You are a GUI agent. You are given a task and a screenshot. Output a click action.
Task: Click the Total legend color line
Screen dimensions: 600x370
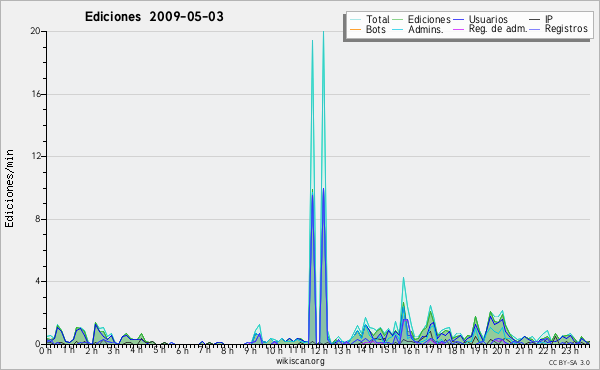click(x=355, y=20)
